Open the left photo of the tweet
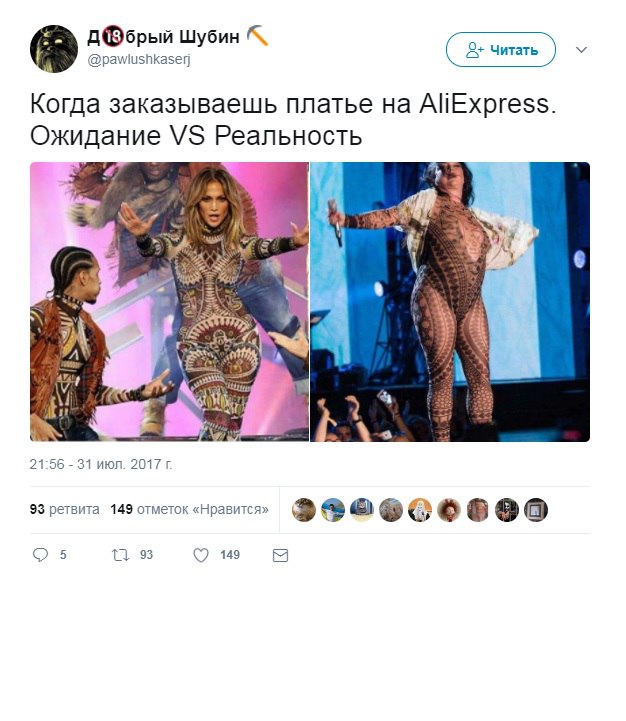Screen dimensions: 626x721 click(x=169, y=302)
